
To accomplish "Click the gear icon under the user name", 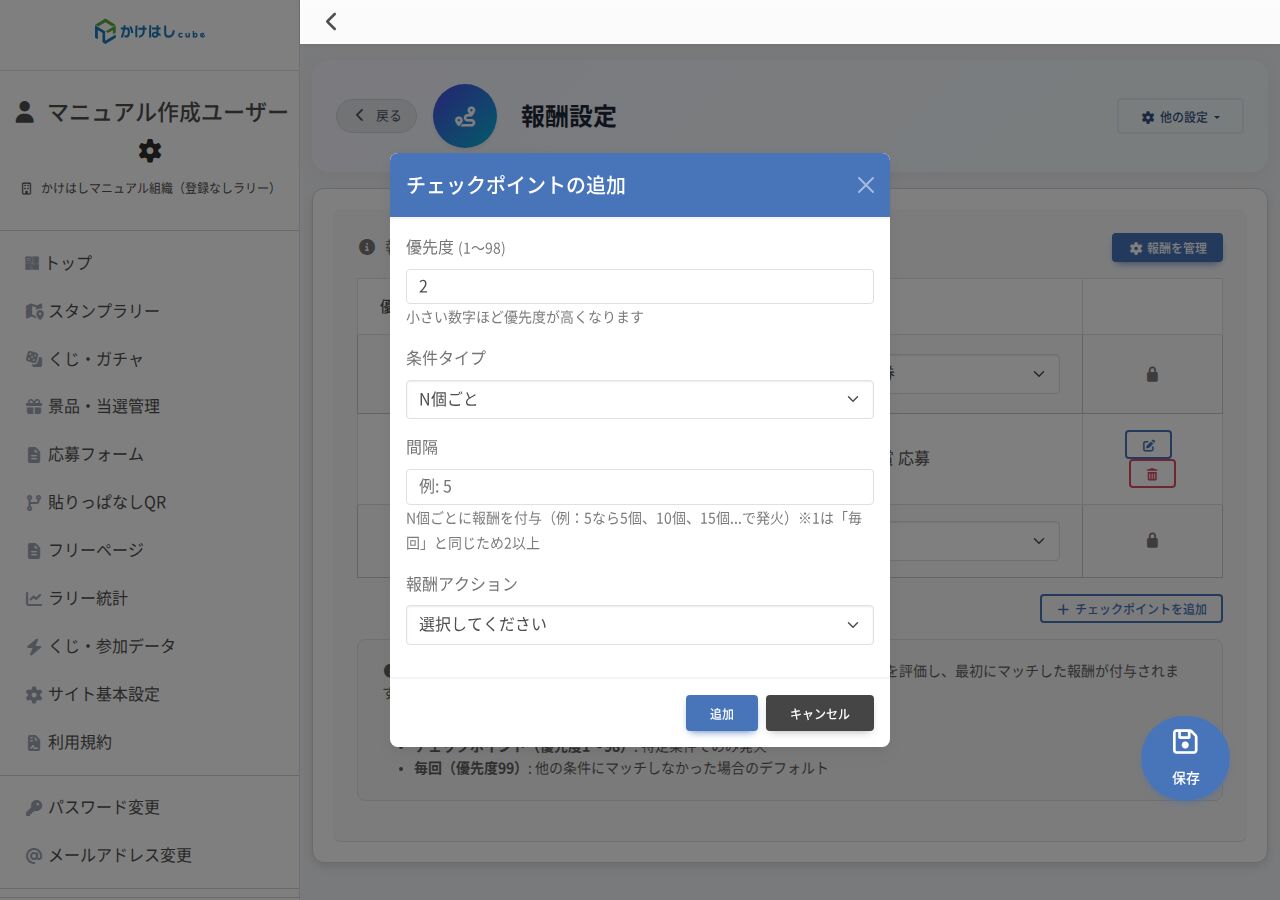I will (150, 151).
